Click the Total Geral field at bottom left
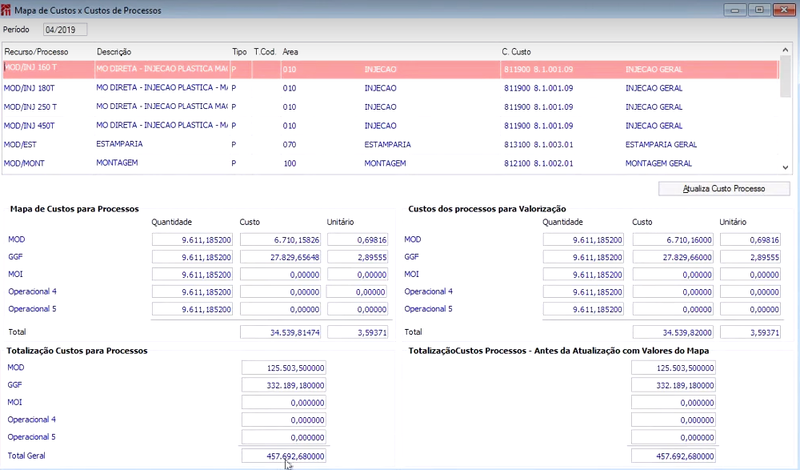The height and width of the screenshot is (470, 800). tap(284, 456)
